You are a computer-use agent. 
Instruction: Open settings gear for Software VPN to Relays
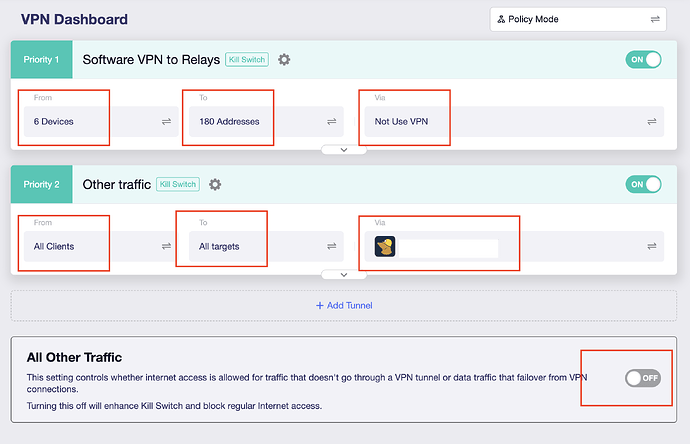pyautogui.click(x=284, y=60)
